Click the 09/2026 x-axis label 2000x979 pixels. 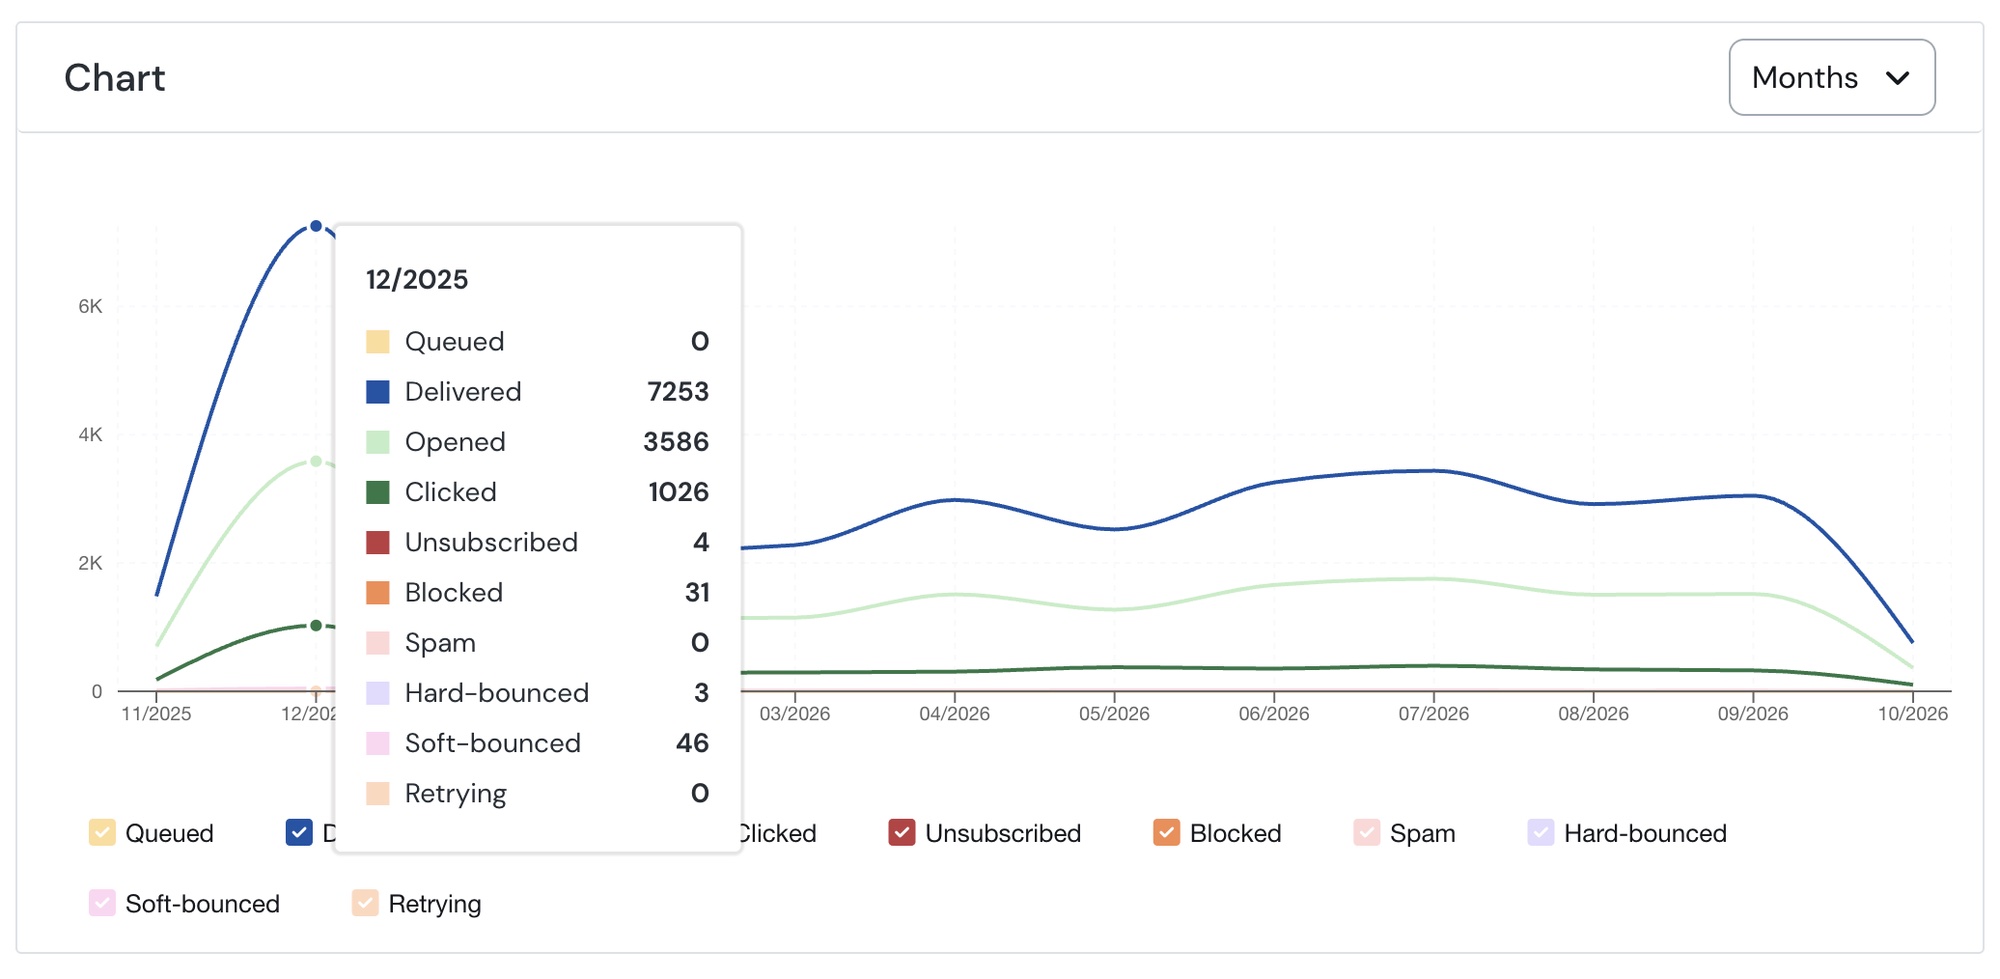1753,714
